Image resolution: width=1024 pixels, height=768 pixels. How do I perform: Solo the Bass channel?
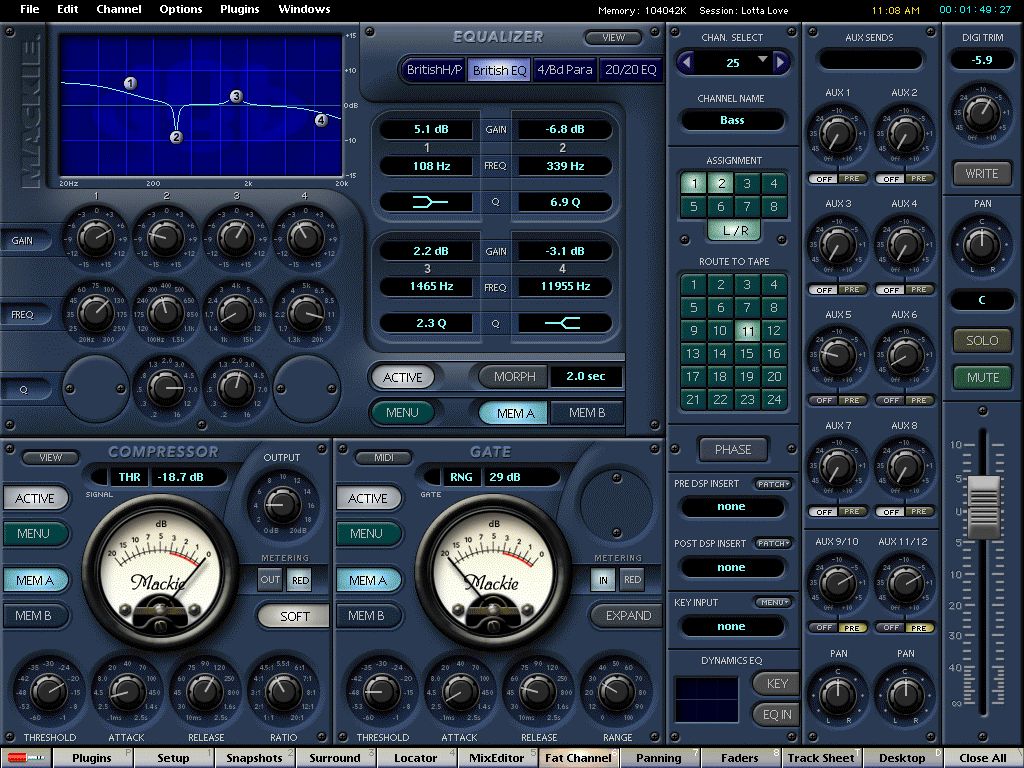click(x=982, y=340)
